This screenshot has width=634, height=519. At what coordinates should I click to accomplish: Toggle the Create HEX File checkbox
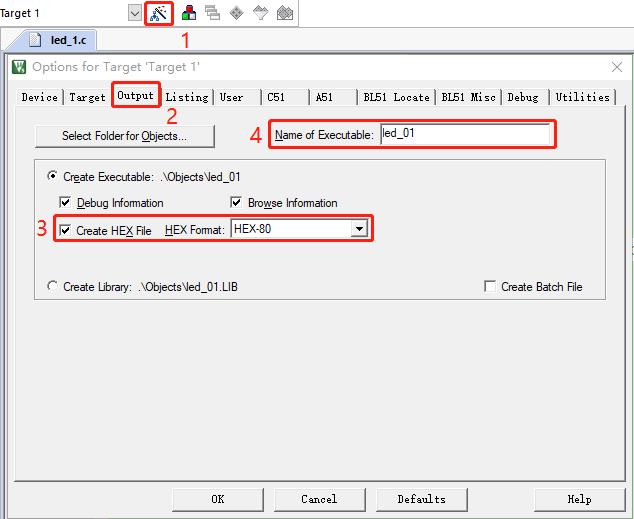(x=65, y=230)
